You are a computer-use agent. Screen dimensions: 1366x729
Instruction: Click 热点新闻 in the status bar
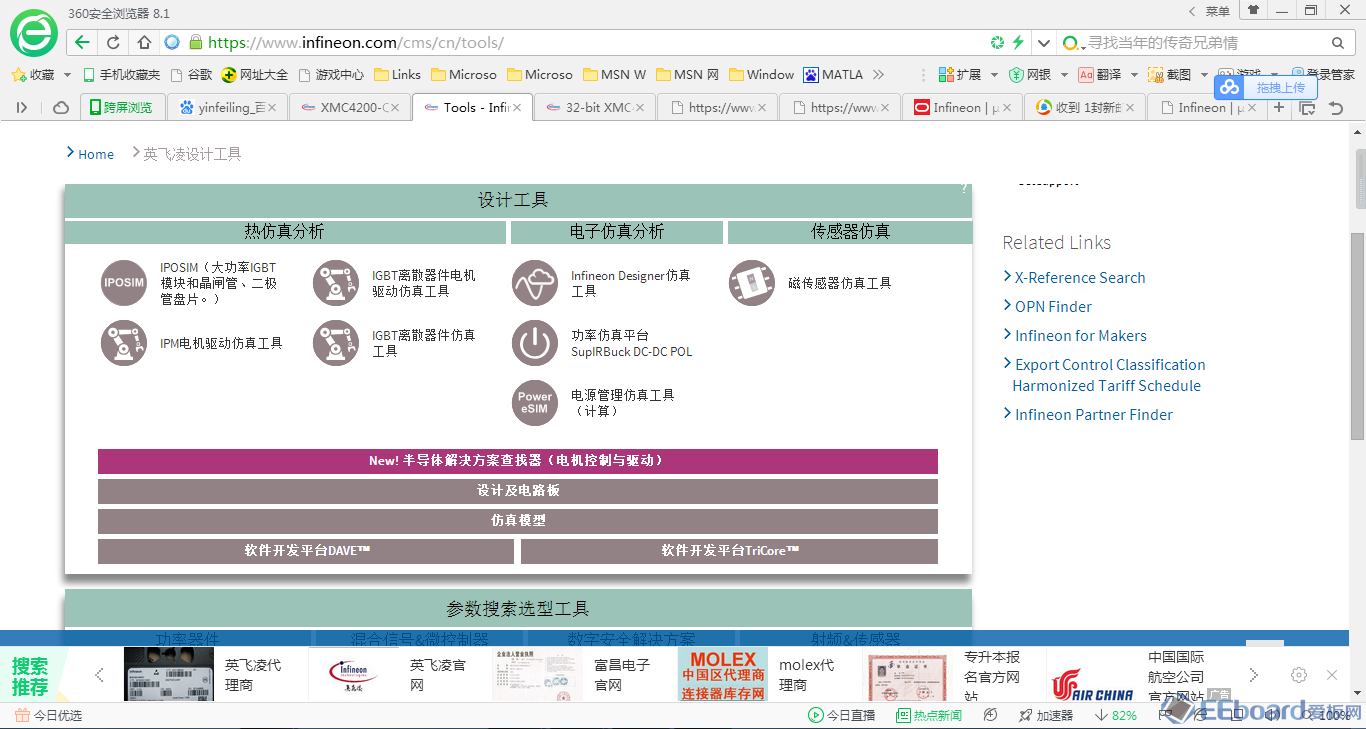[929, 715]
